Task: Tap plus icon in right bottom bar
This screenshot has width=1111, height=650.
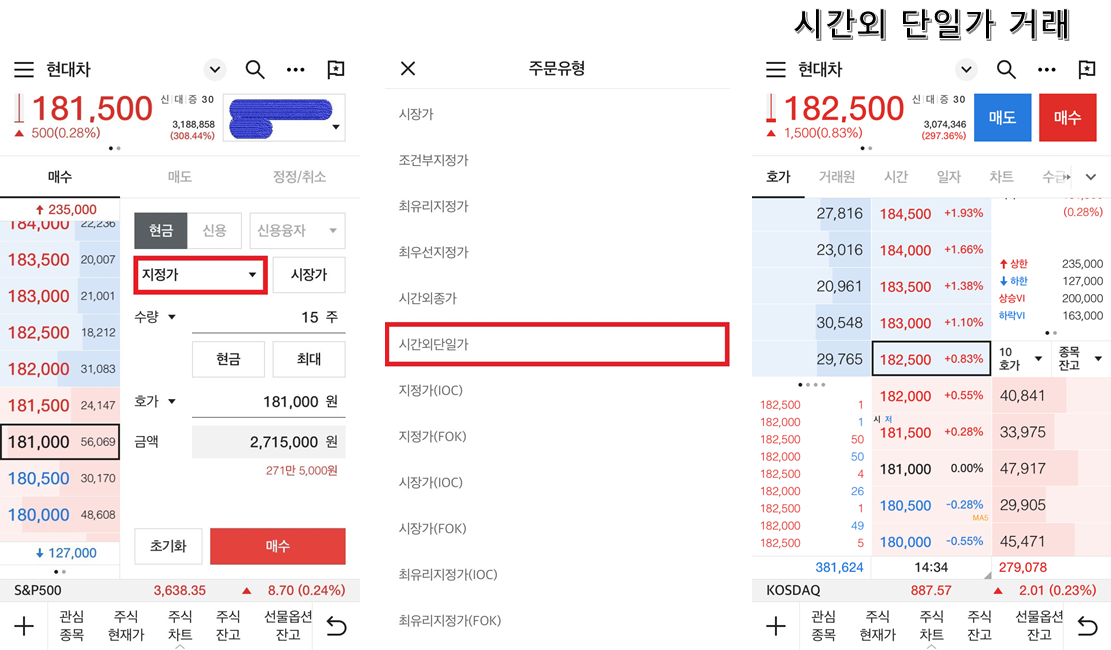Action: pyautogui.click(x=776, y=626)
